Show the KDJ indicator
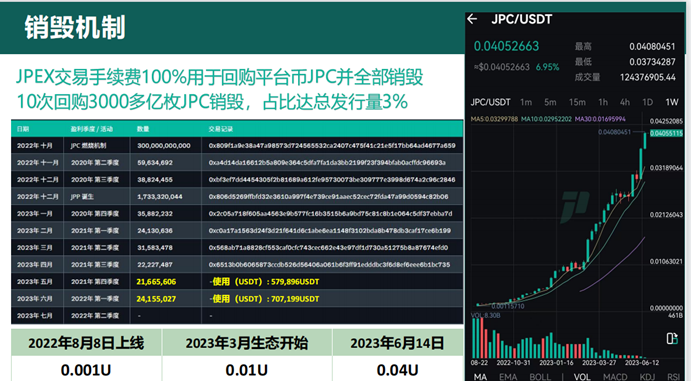The image size is (691, 381). (x=647, y=377)
